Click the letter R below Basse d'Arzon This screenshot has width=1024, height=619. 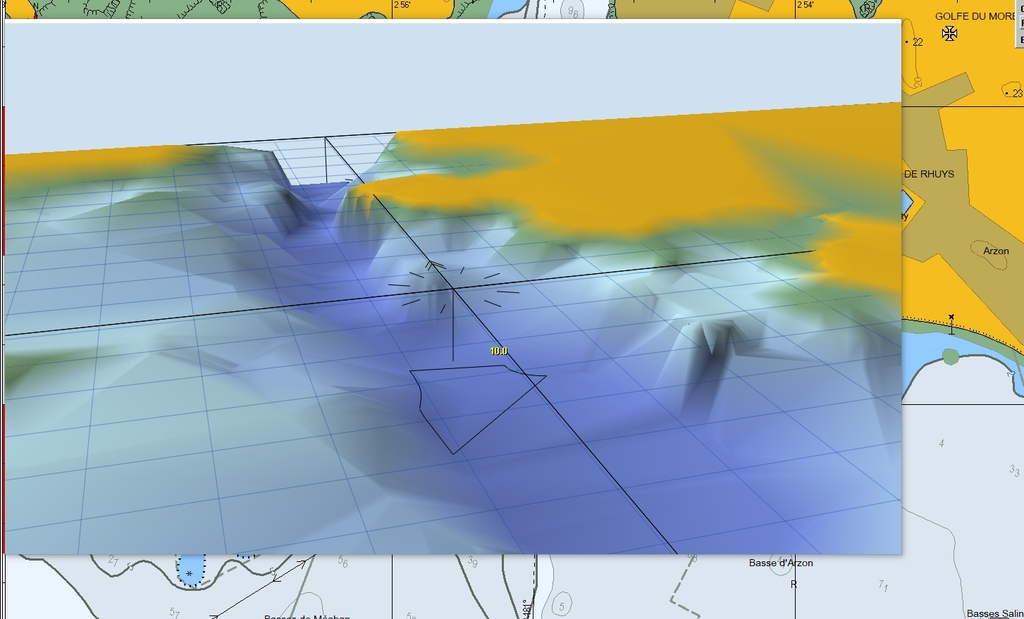pos(794,584)
